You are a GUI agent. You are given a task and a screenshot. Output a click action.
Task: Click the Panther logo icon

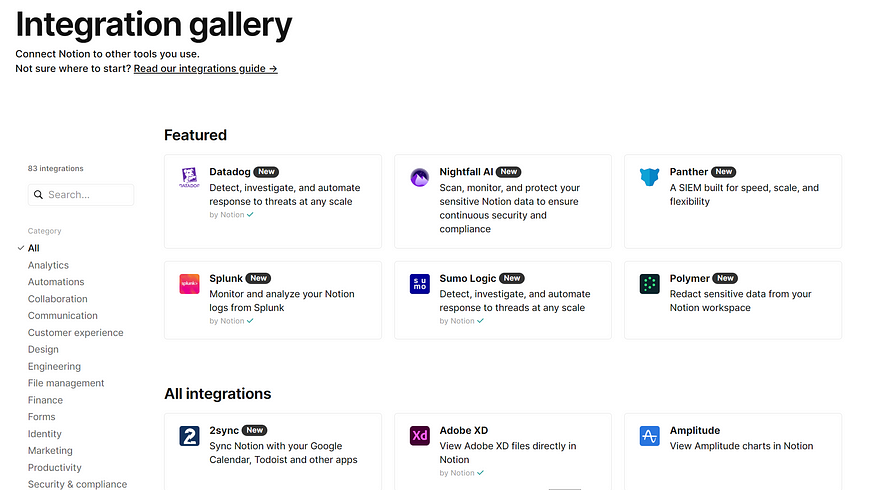point(650,178)
